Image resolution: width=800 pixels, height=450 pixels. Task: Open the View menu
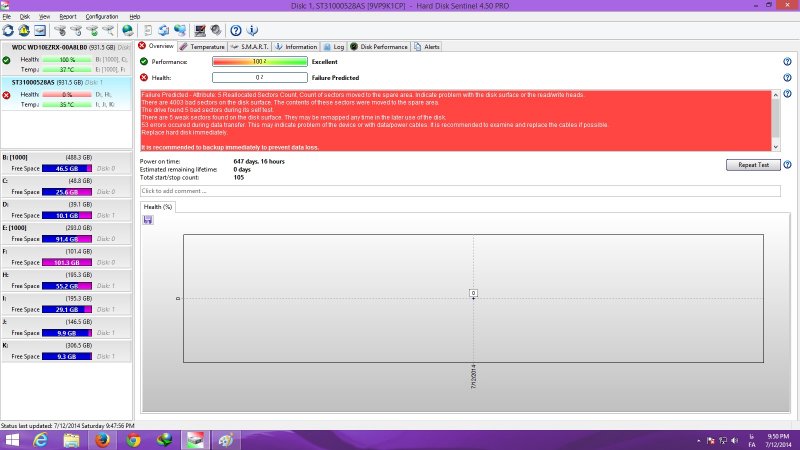[x=44, y=17]
